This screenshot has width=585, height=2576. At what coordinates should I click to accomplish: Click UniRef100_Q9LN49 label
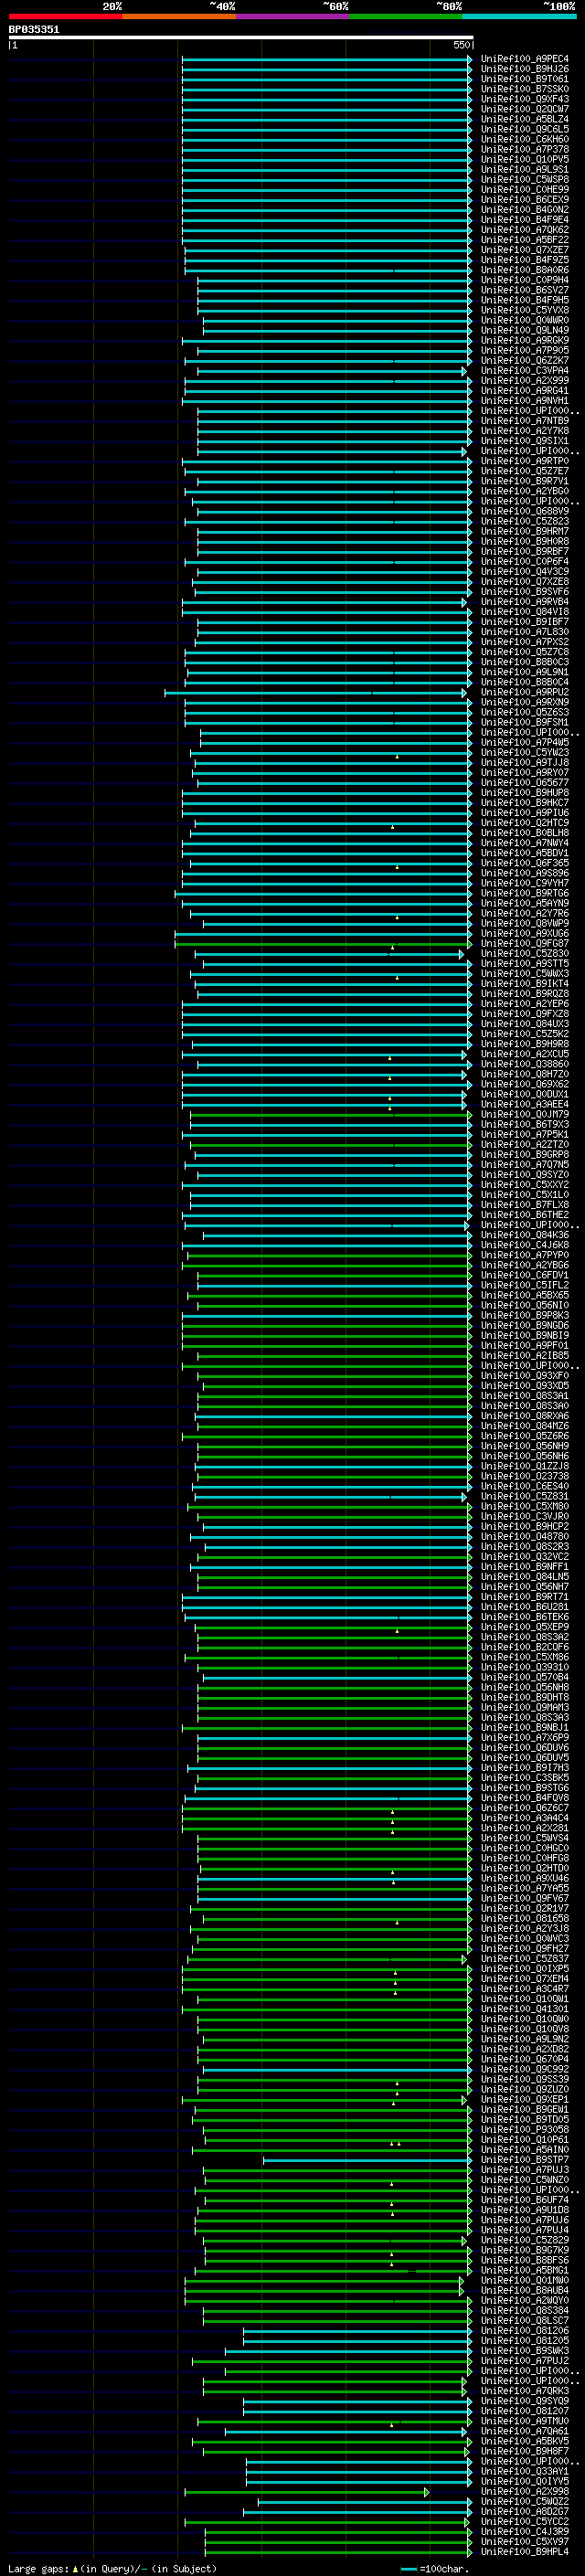(x=524, y=330)
